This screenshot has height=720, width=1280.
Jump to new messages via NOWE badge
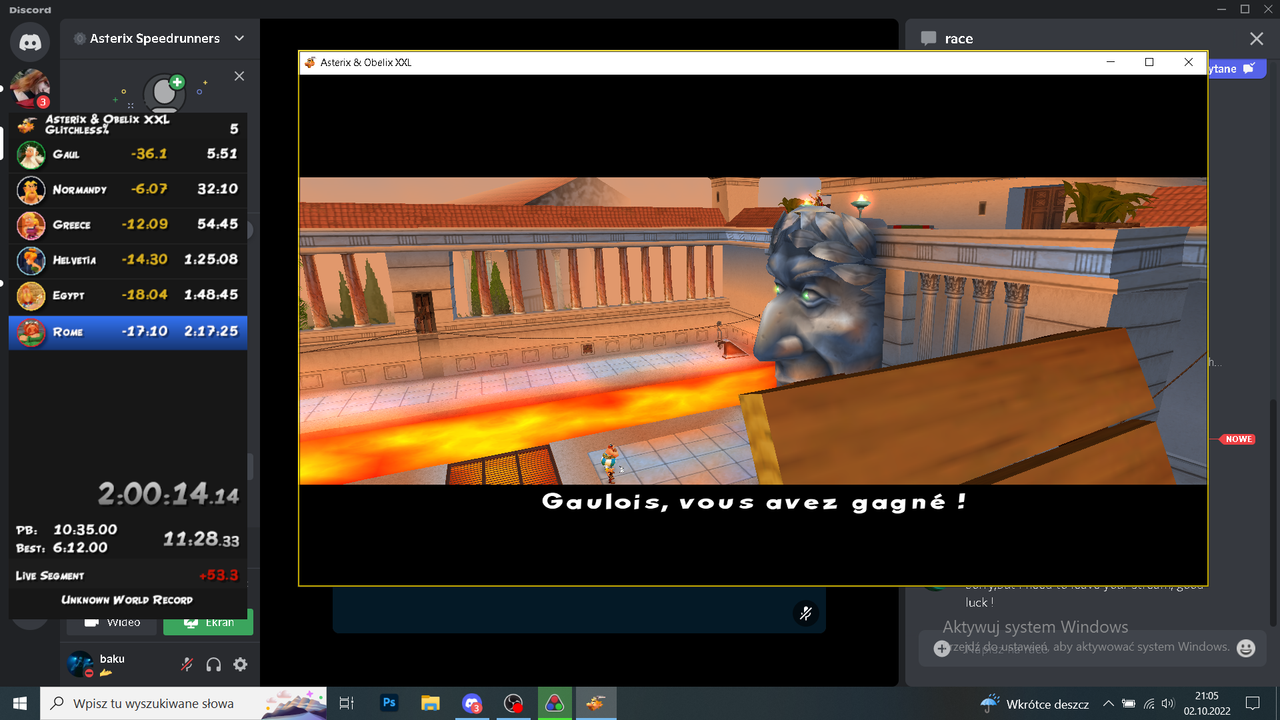point(1238,439)
